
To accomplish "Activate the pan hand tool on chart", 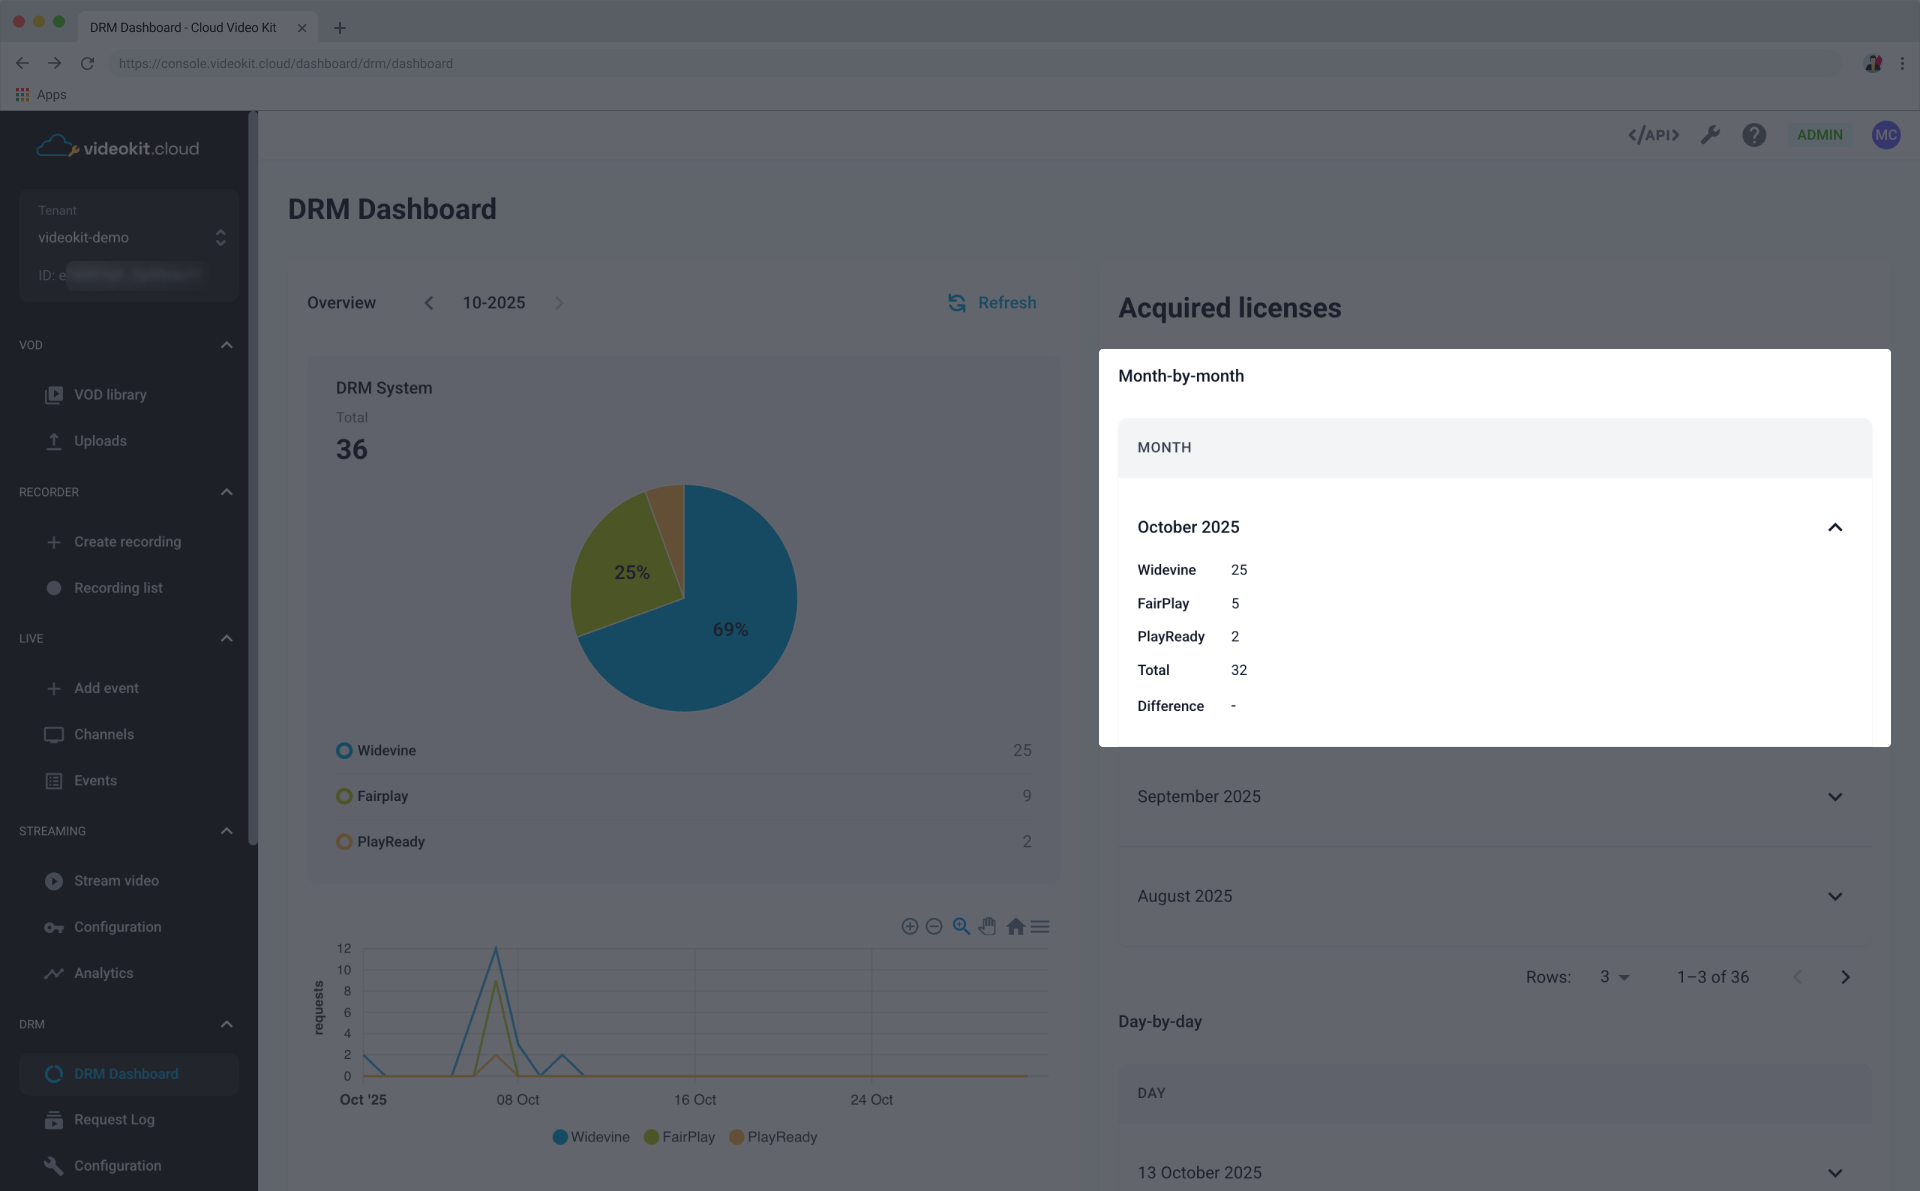I will (988, 926).
